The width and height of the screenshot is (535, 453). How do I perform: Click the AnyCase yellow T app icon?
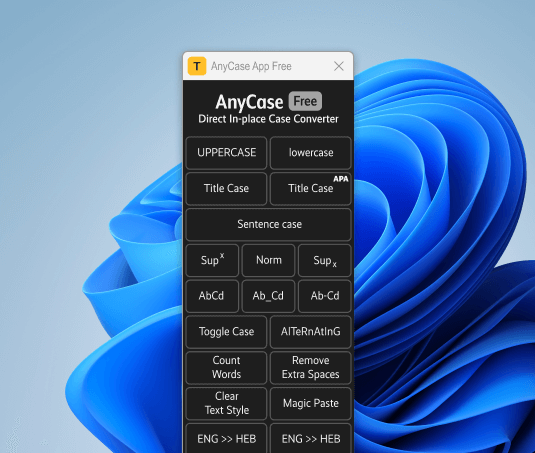coord(197,66)
